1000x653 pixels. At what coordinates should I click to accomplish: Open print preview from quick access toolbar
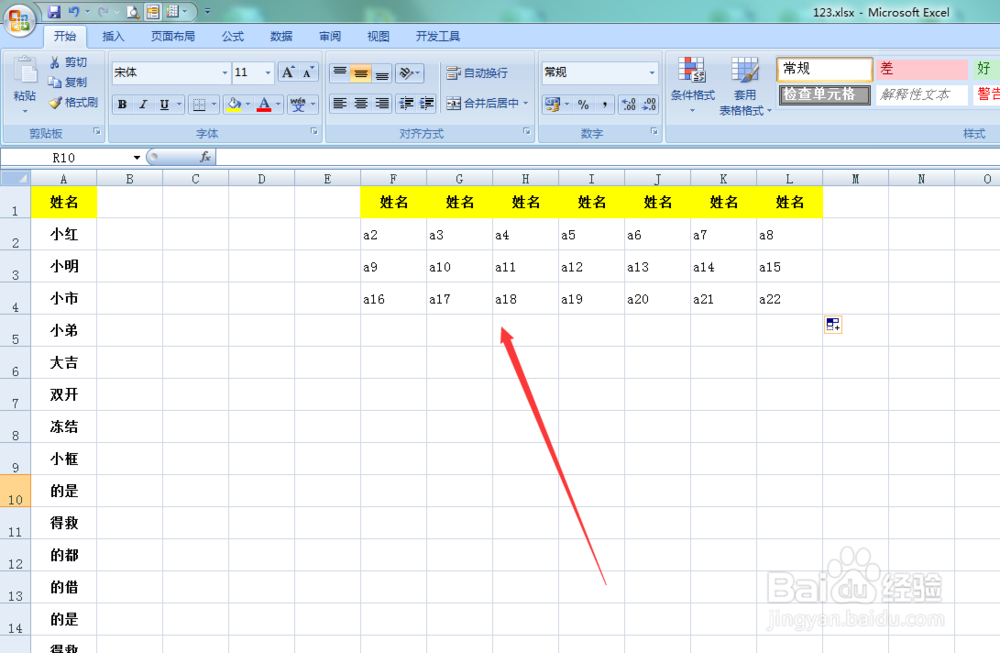point(133,11)
